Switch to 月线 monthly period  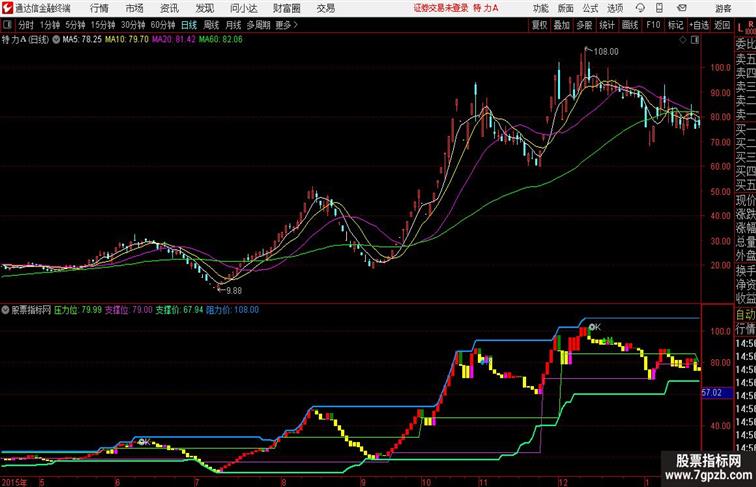coord(233,25)
